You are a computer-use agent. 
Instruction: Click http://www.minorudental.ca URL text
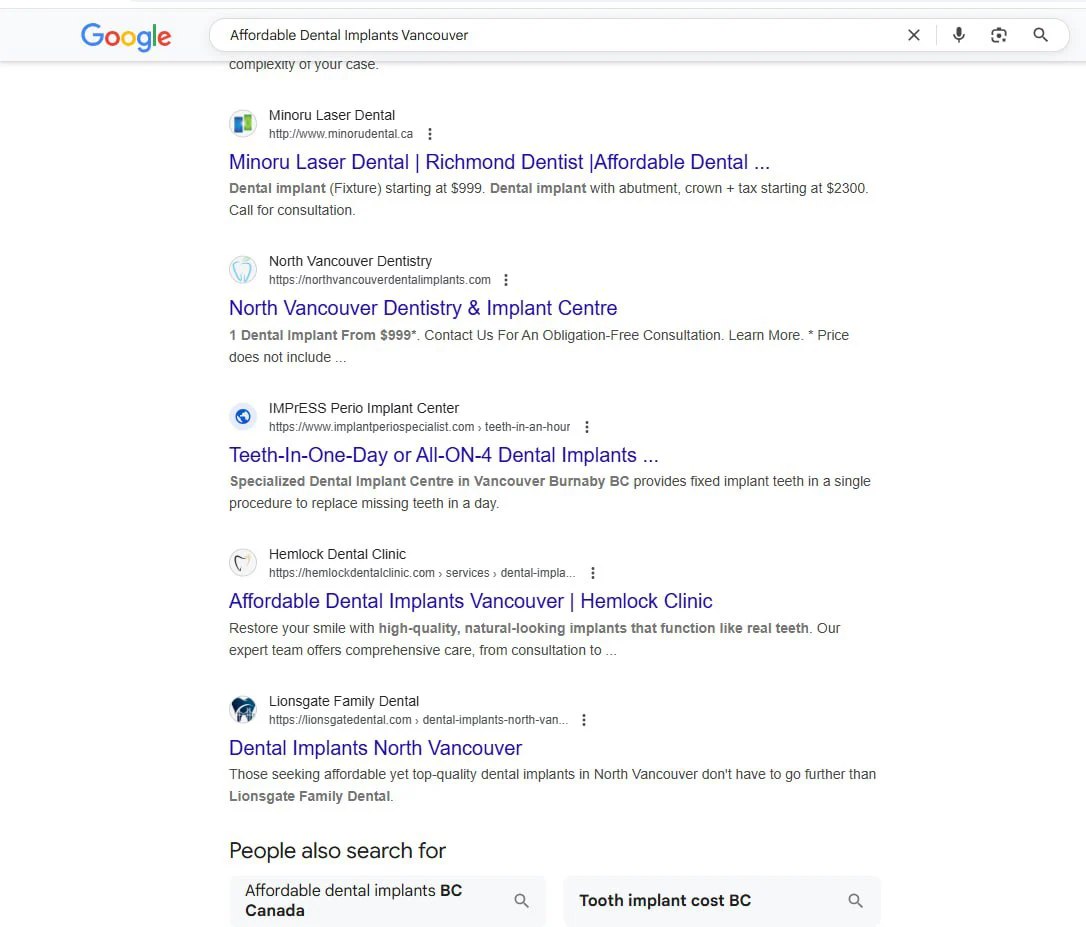pos(341,134)
